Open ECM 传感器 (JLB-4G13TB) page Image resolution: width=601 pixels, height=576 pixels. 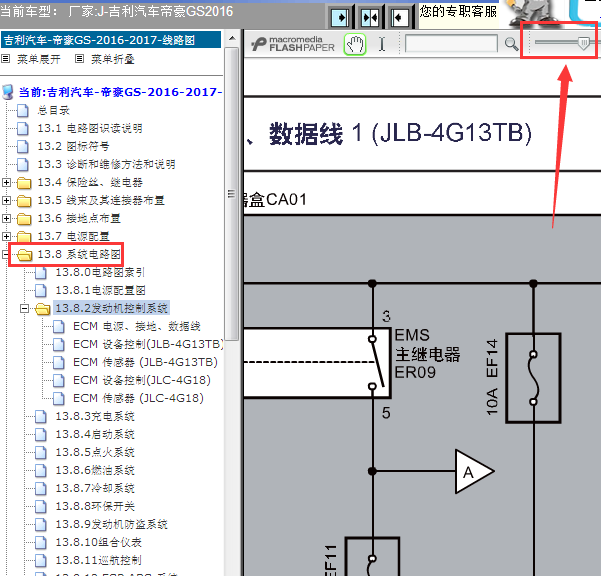(145, 363)
